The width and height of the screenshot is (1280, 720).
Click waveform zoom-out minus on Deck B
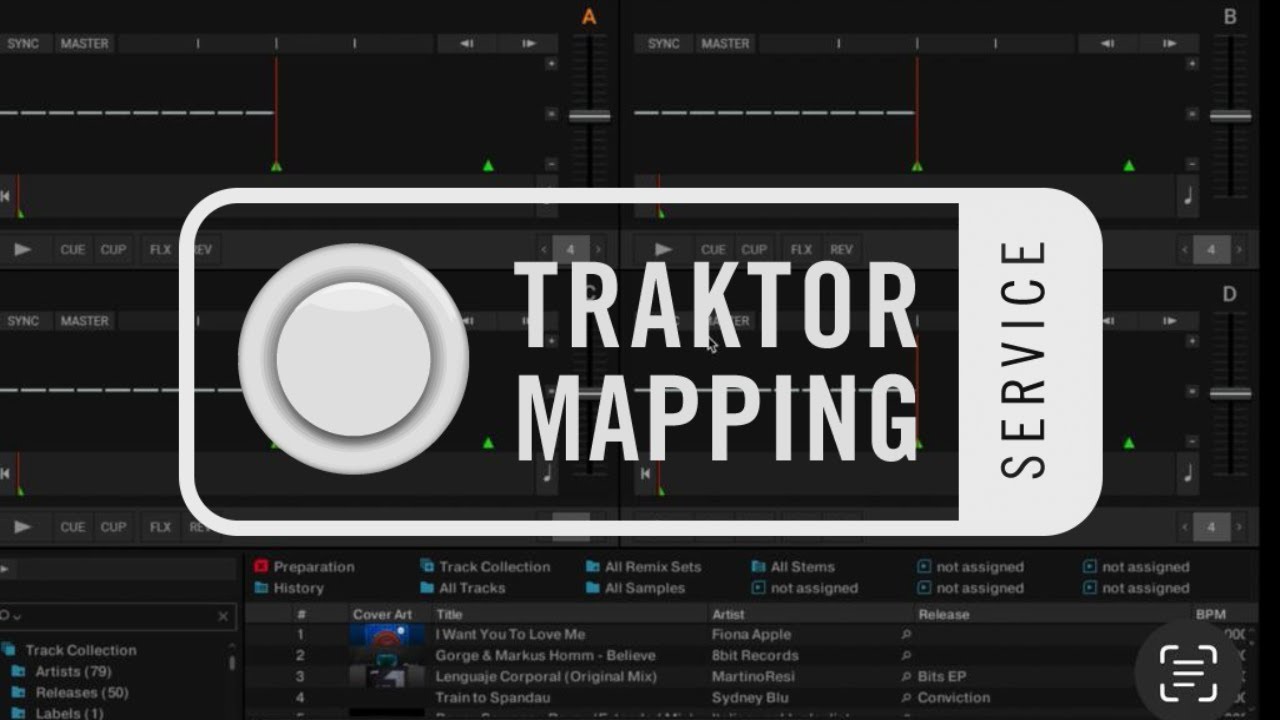(1191, 164)
